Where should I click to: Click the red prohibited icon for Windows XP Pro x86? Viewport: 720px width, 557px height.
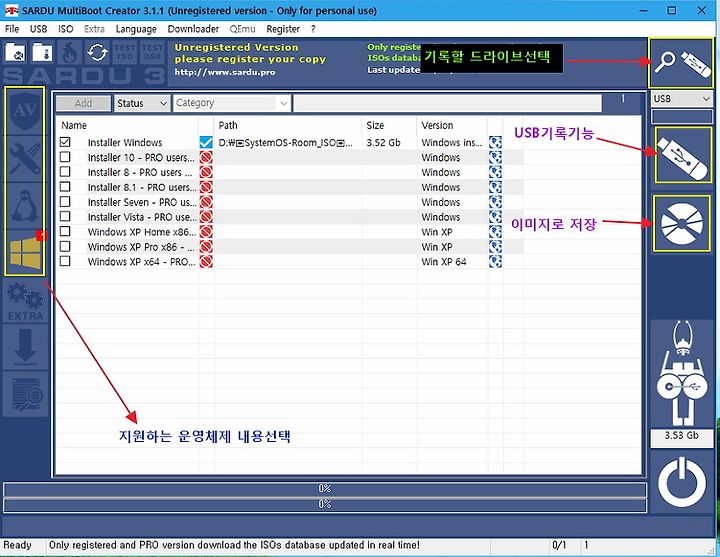click(x=206, y=247)
